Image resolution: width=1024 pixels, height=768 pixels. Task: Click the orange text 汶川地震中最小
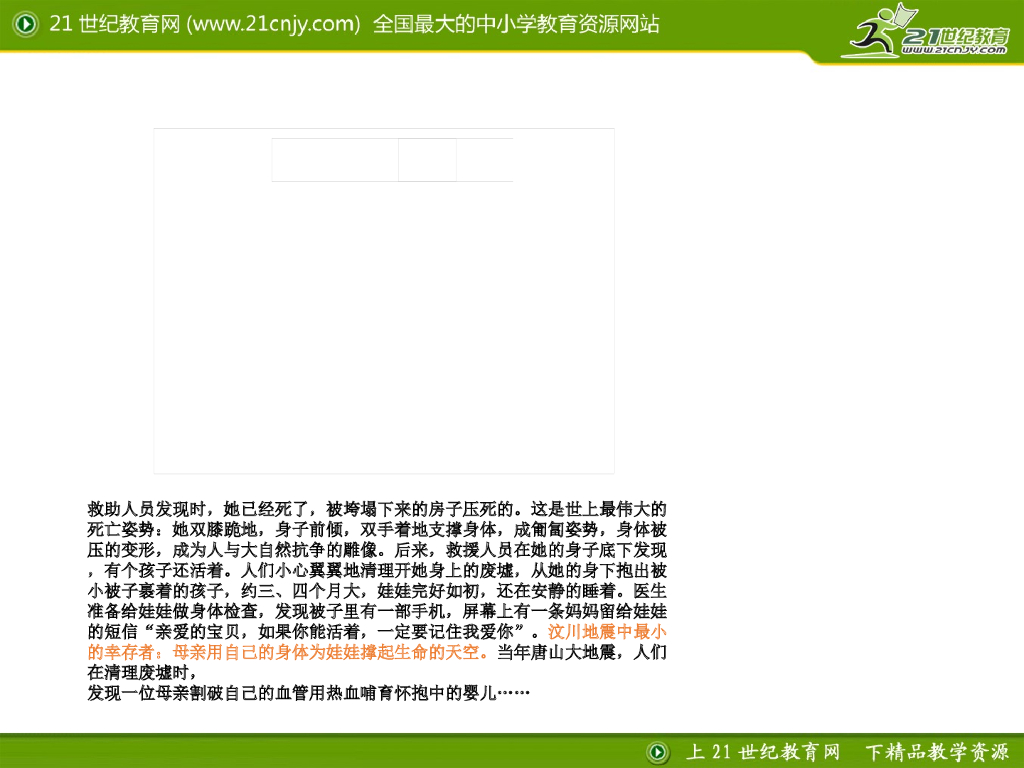click(607, 632)
